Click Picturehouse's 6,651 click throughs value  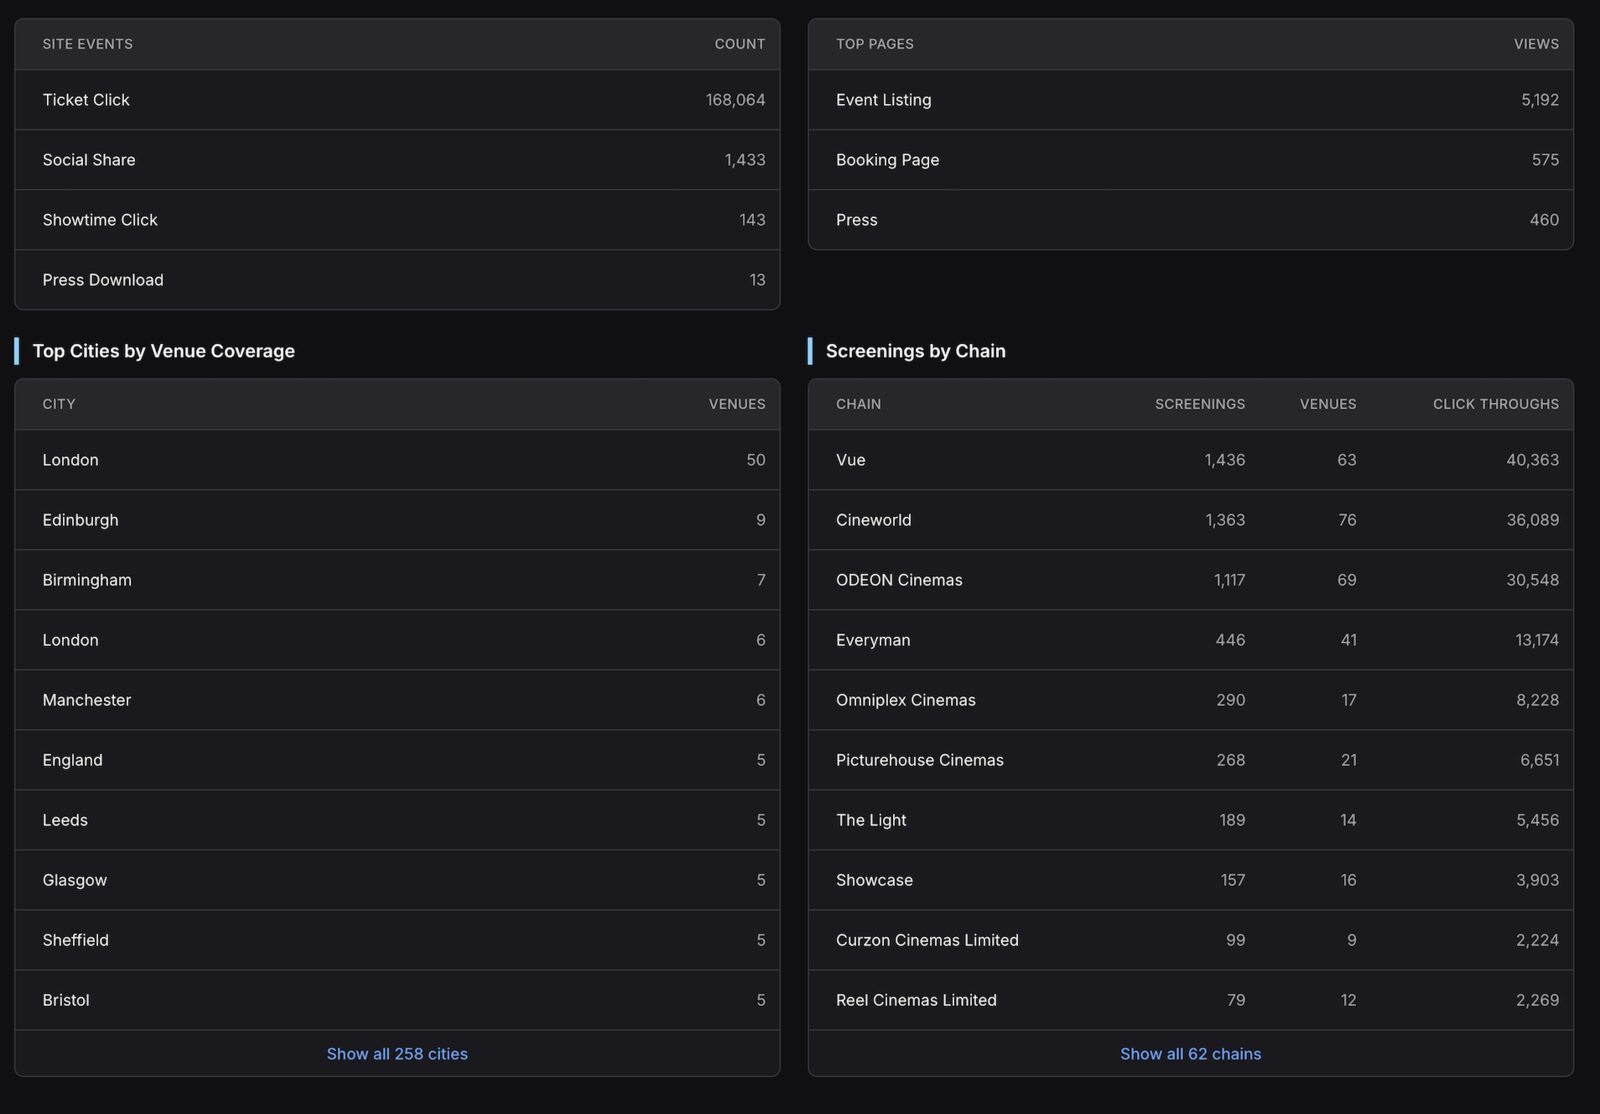[x=1539, y=760]
